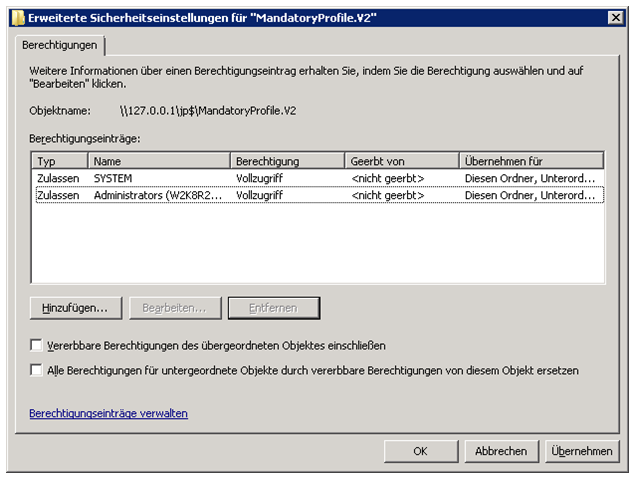Enable Vererbbare Berechtigungen des übergeordneten Objektes einschließen

pyautogui.click(x=37, y=345)
